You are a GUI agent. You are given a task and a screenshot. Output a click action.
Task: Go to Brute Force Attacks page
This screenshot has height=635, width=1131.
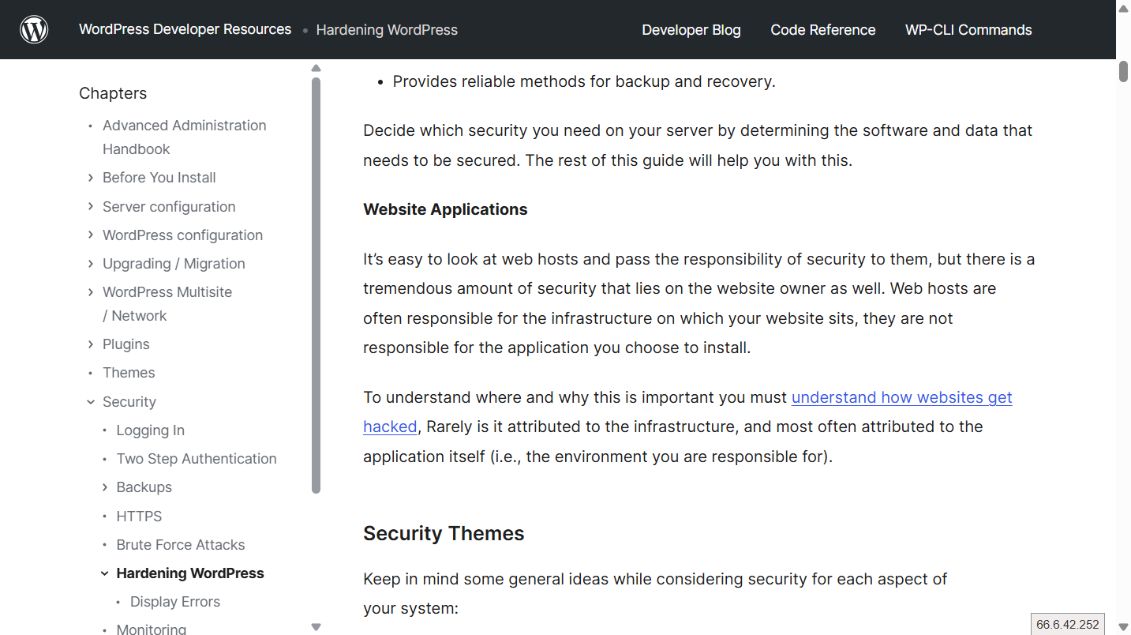(x=180, y=545)
